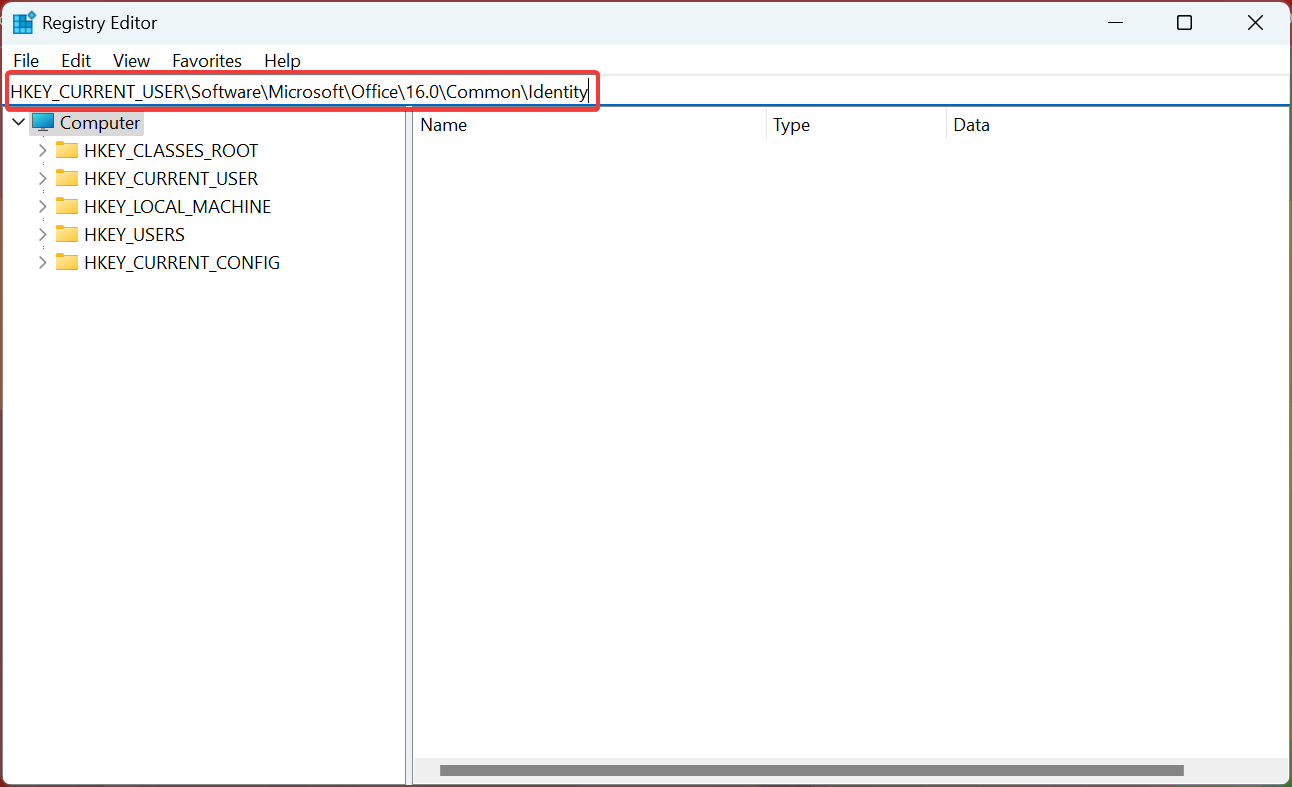Open the Edit menu
The image size is (1292, 787).
click(76, 61)
